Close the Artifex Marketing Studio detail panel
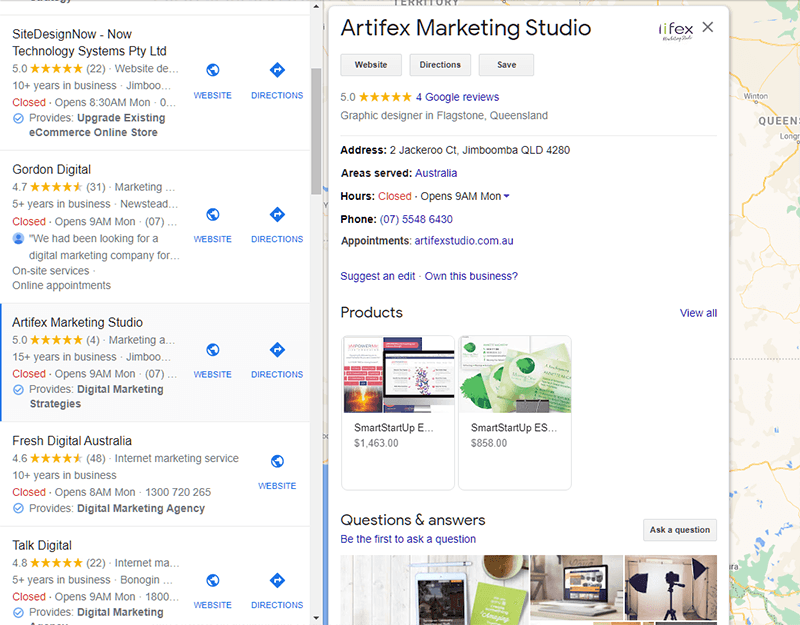This screenshot has width=800, height=625. click(708, 27)
